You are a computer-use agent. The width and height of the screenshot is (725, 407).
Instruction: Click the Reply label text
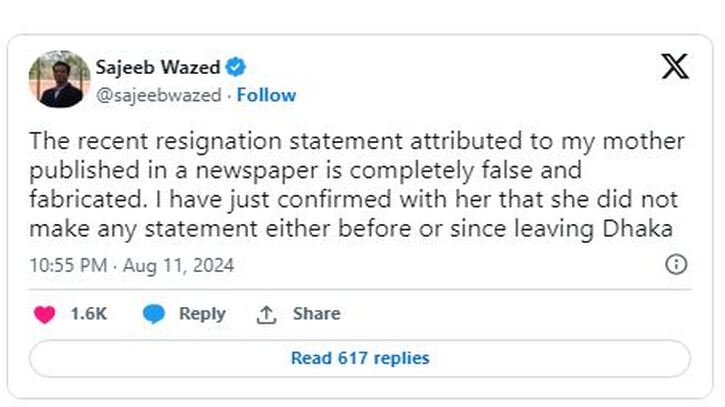pyautogui.click(x=202, y=314)
